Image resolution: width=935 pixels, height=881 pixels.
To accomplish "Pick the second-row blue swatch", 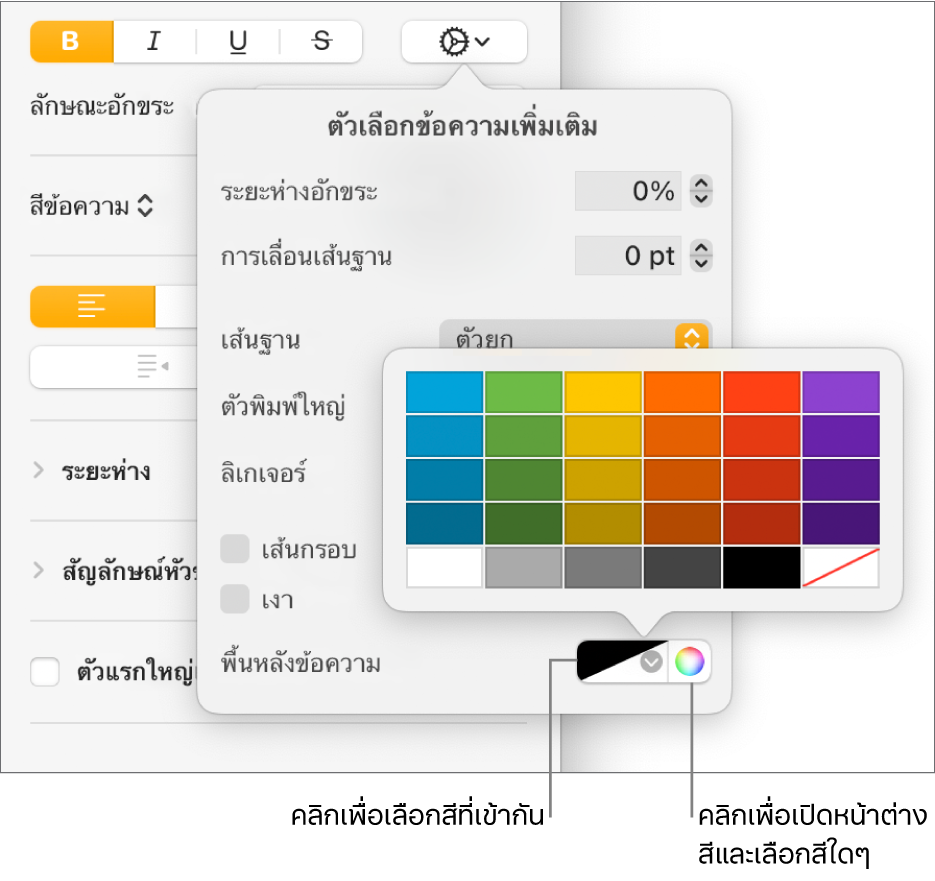I will pyautogui.click(x=444, y=436).
